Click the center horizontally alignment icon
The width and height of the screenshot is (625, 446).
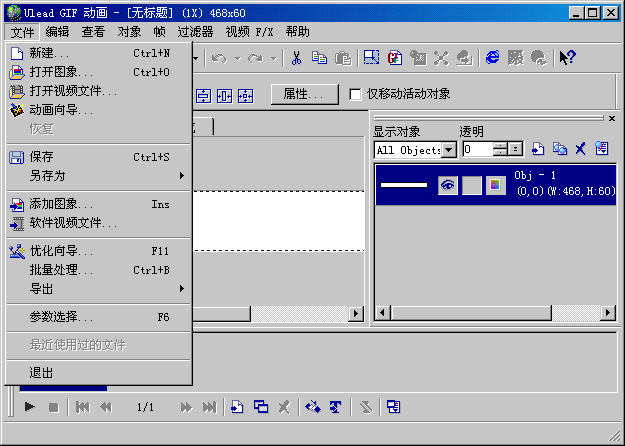click(x=224, y=96)
